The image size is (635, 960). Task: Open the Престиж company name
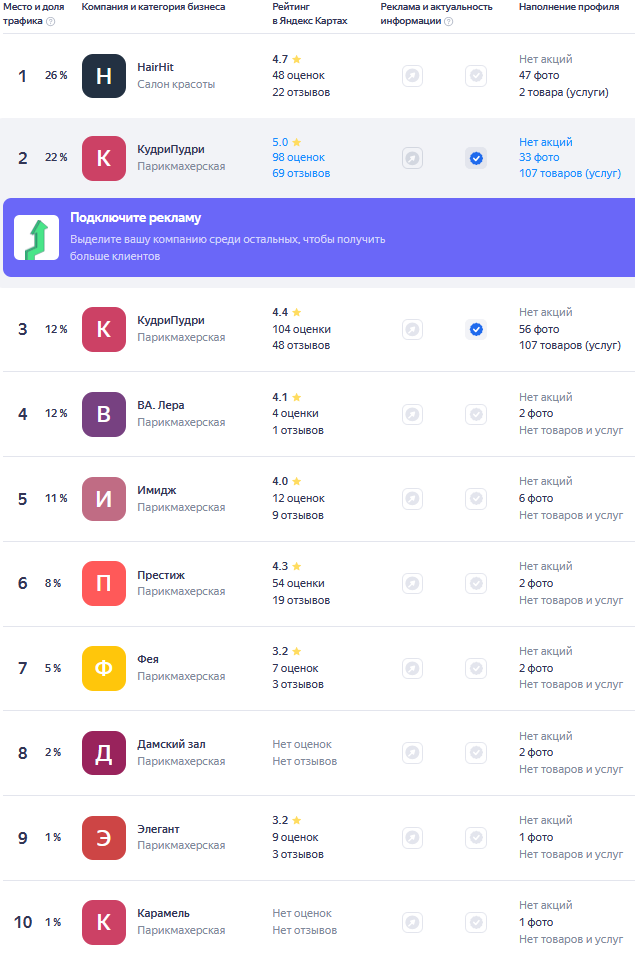point(161,576)
